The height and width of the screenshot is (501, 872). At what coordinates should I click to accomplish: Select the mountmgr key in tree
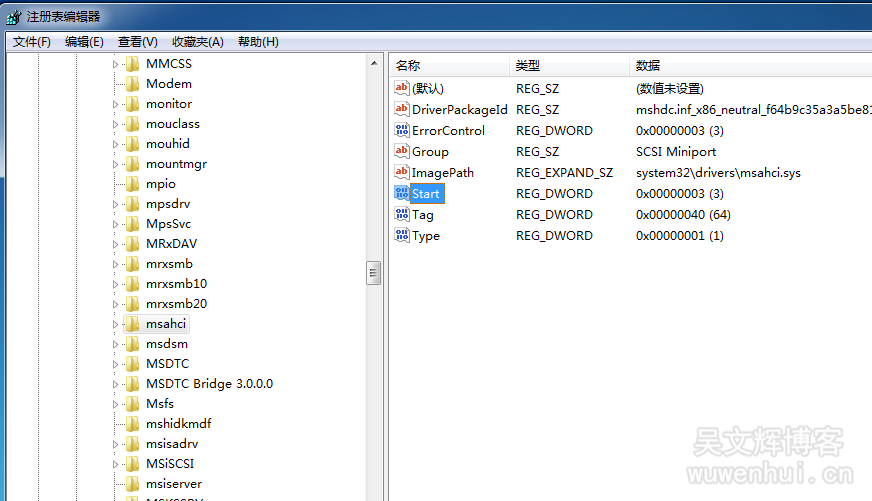[x=176, y=164]
